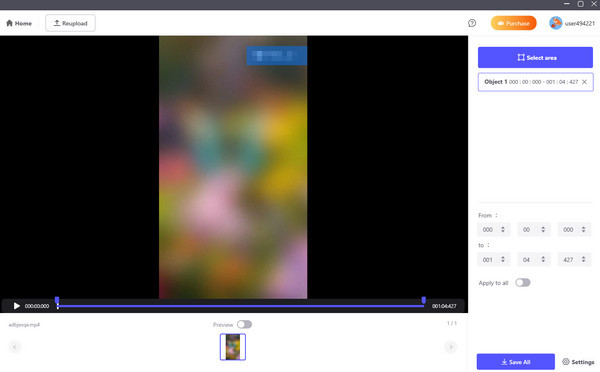Adjust the From minutes stepper arrows
The width and height of the screenshot is (600, 372).
pyautogui.click(x=503, y=230)
